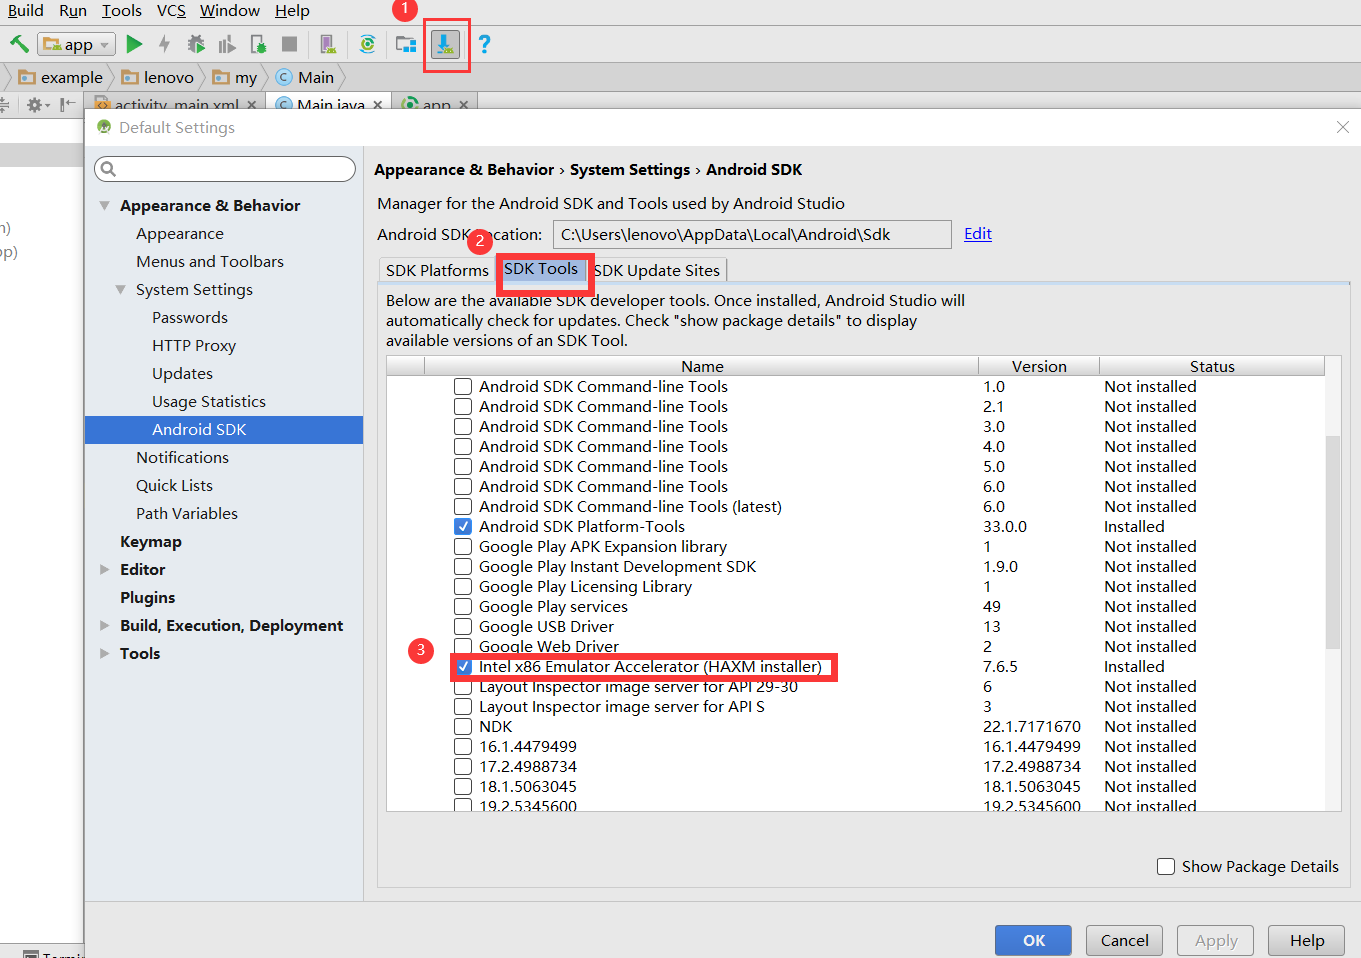
Task: Click the Main class breadcrumb
Action: pos(305,77)
